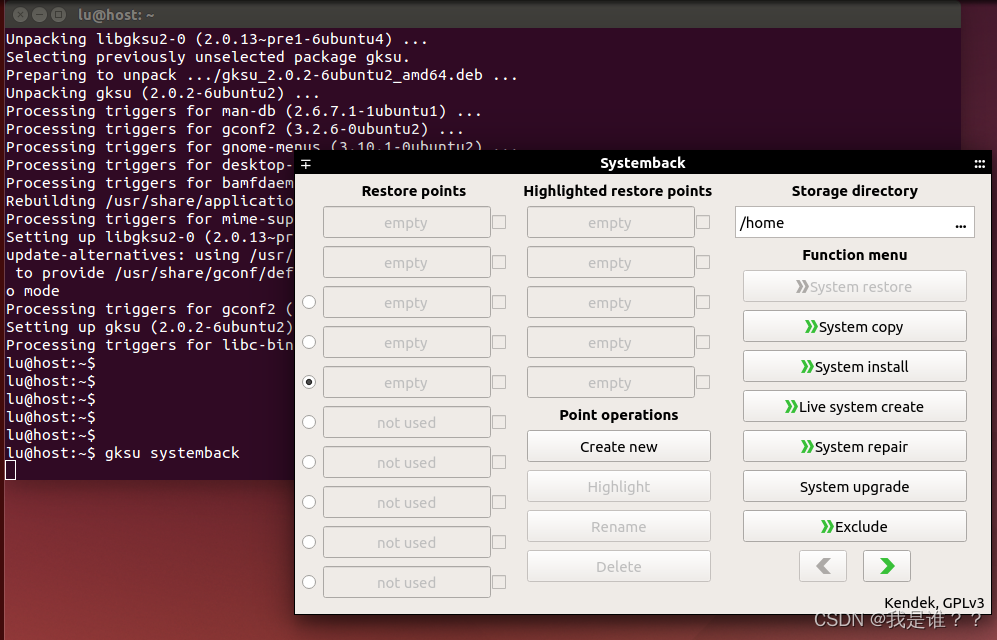Click the gray back arrow under Function menu
997x640 pixels.
point(823,566)
